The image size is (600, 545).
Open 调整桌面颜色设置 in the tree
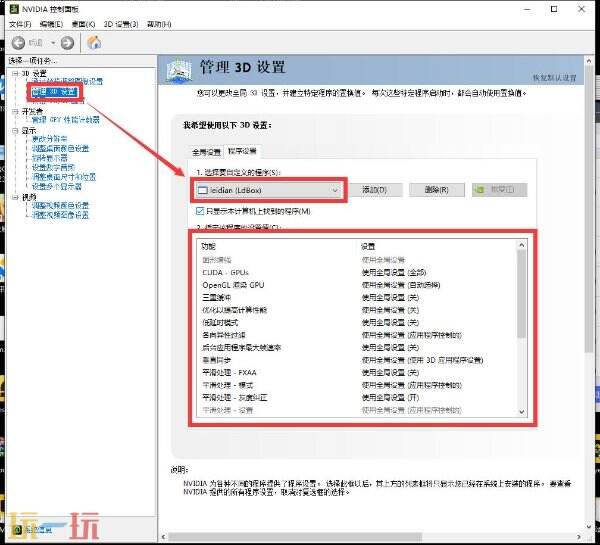pyautogui.click(x=60, y=148)
